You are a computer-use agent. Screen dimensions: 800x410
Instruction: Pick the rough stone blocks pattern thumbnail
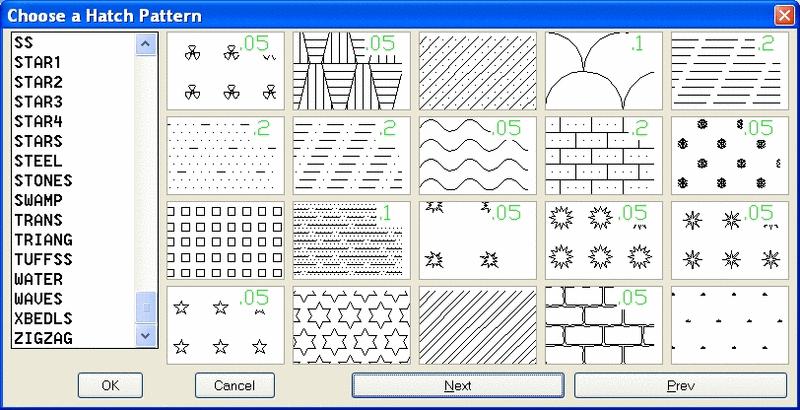coord(604,325)
